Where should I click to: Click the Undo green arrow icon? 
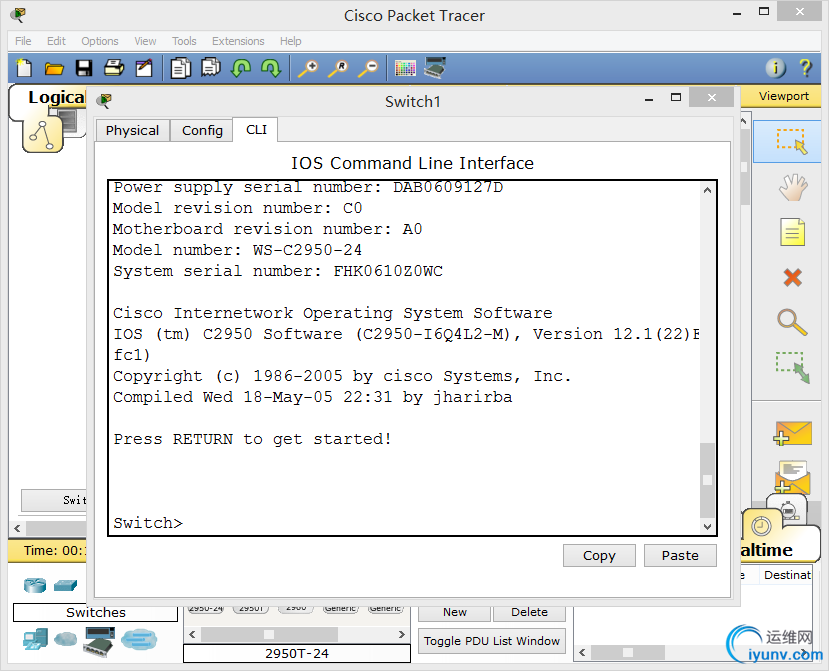241,68
